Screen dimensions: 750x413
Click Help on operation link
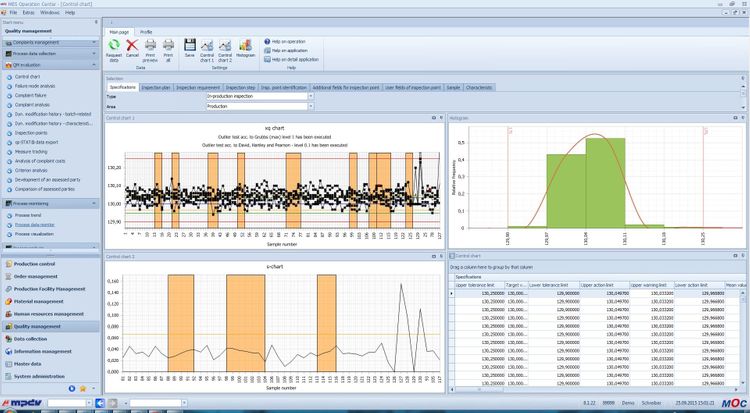click(x=291, y=41)
